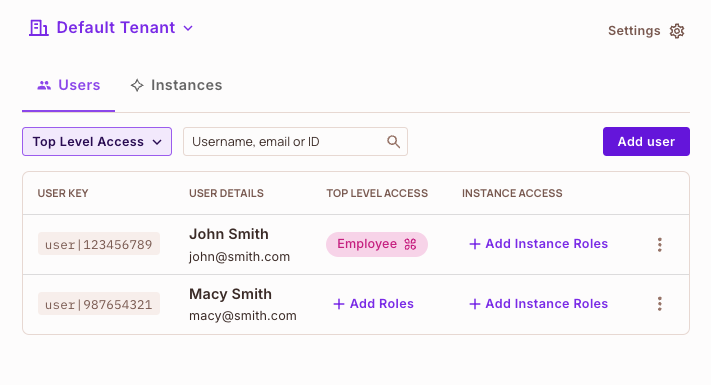Image resolution: width=711 pixels, height=385 pixels.
Task: Focus the Username, email or ID field
Action: pos(295,141)
